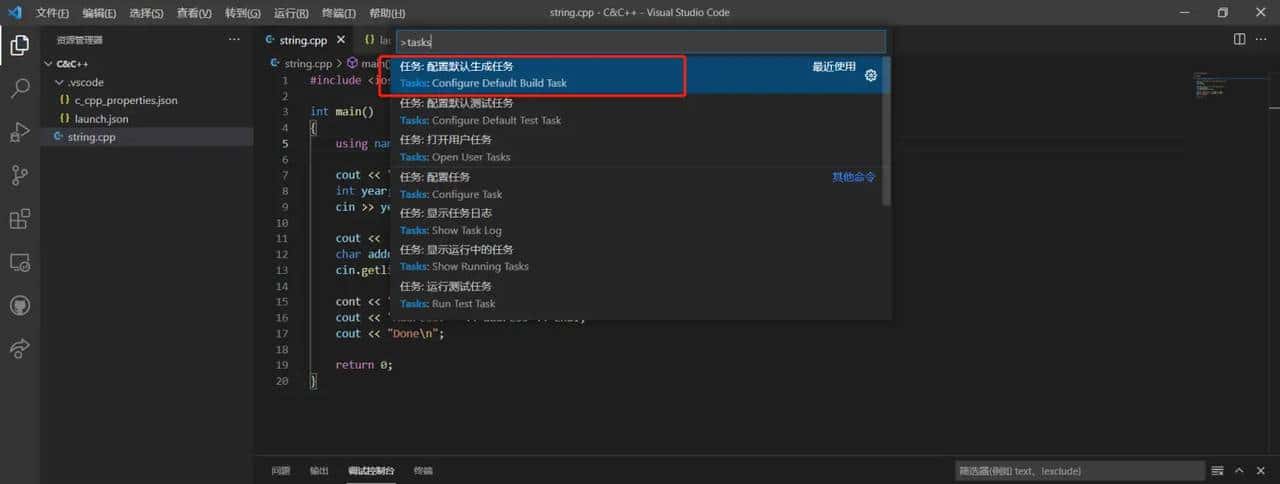
Task: Maximize the bottom panel with the chevron-up
Action: (1239, 471)
